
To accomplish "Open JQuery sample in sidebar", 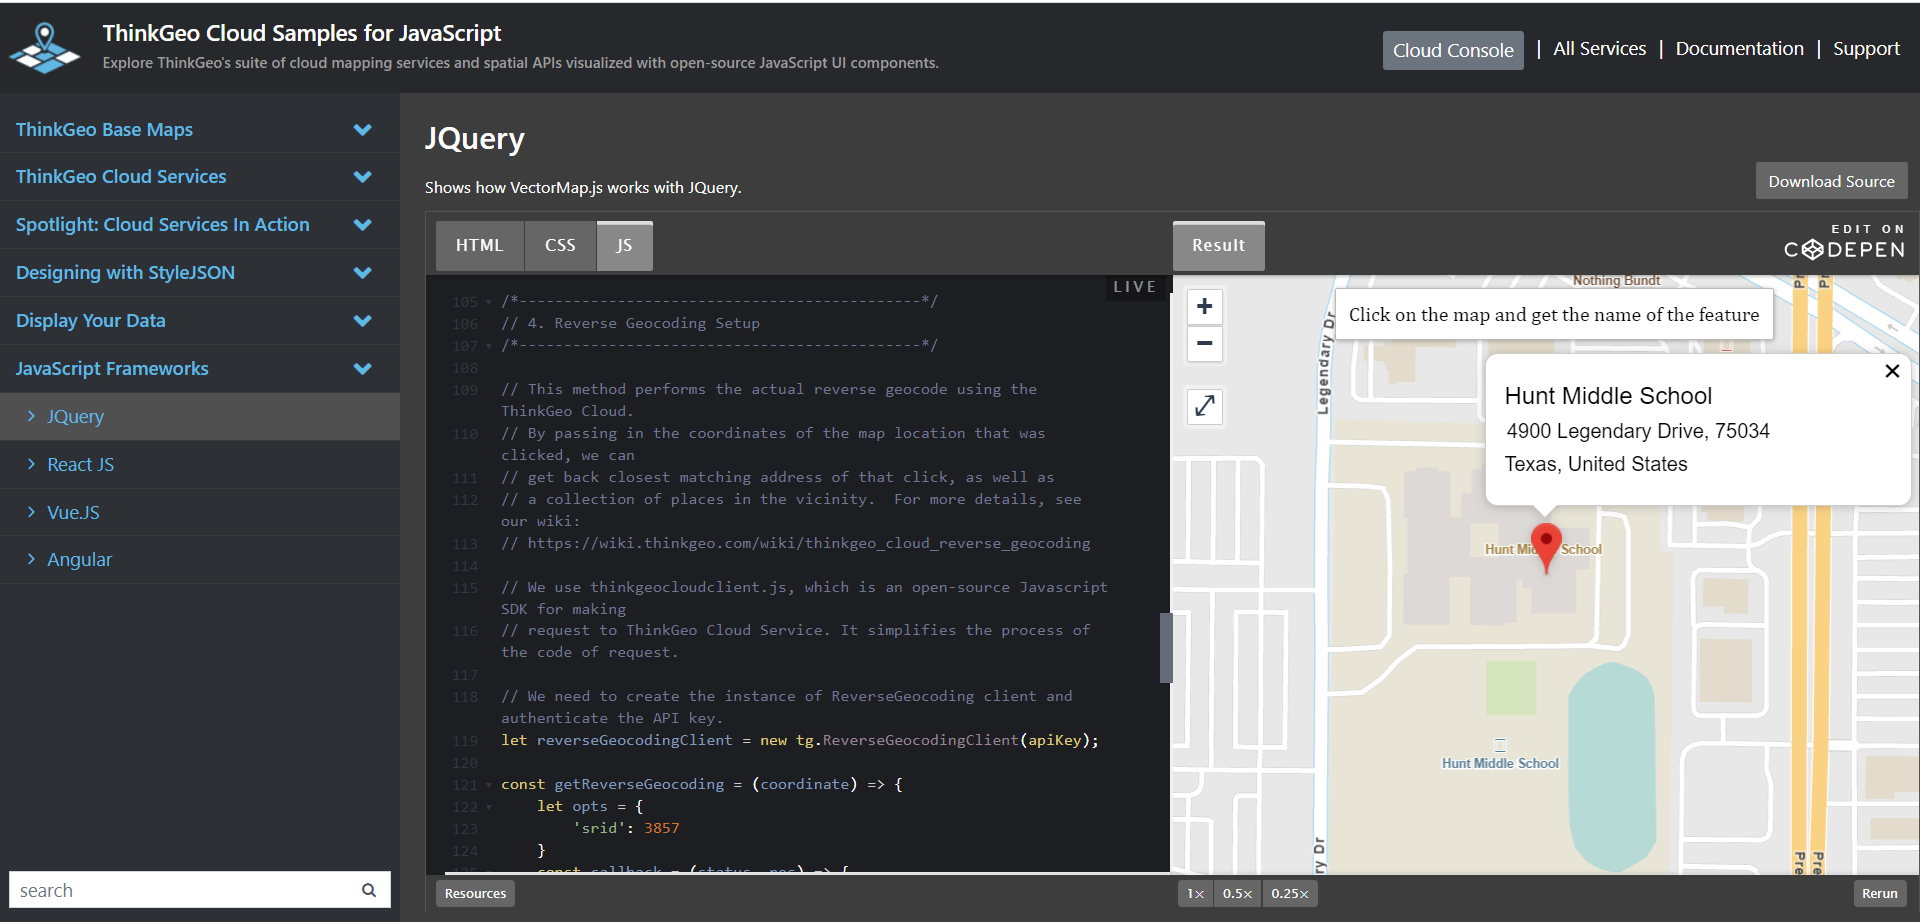I will point(200,417).
